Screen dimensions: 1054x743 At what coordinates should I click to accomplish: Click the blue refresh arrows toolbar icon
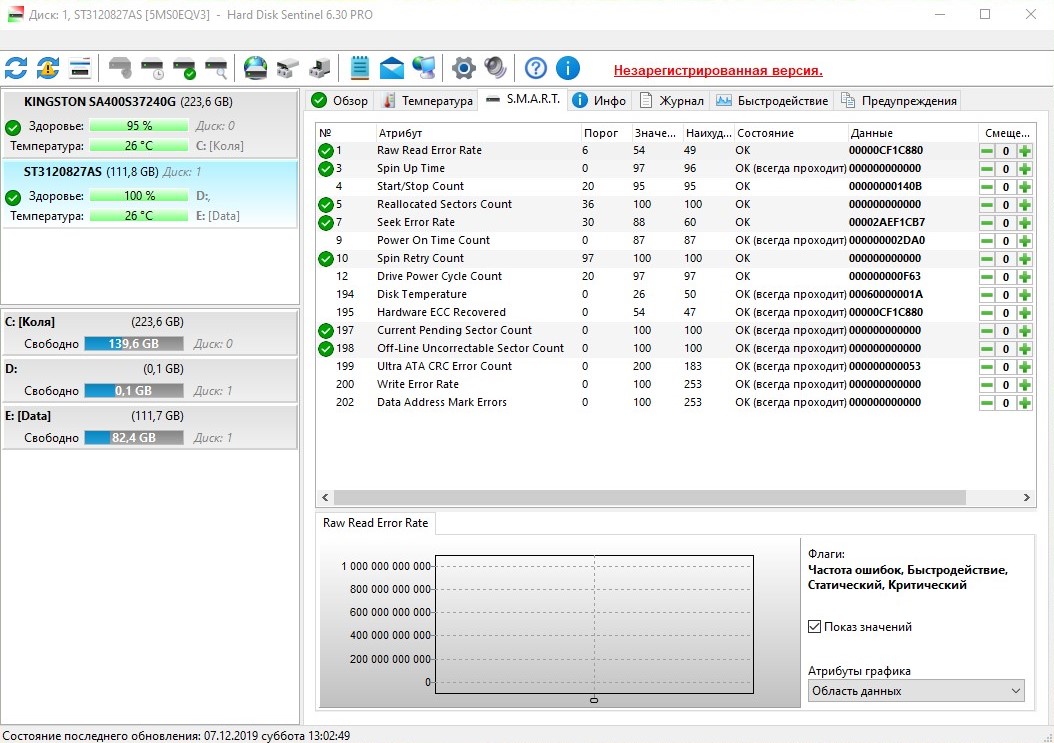(x=16, y=68)
